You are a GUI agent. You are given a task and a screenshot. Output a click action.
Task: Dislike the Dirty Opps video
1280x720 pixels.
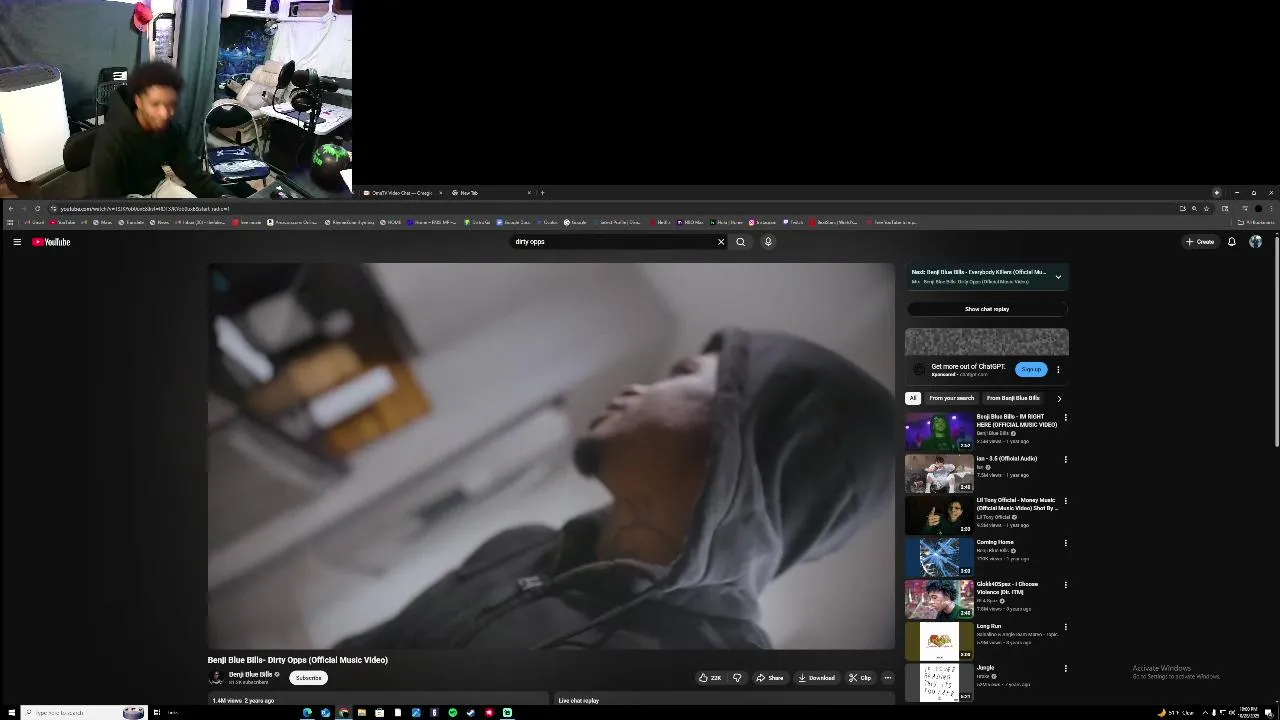tap(737, 678)
